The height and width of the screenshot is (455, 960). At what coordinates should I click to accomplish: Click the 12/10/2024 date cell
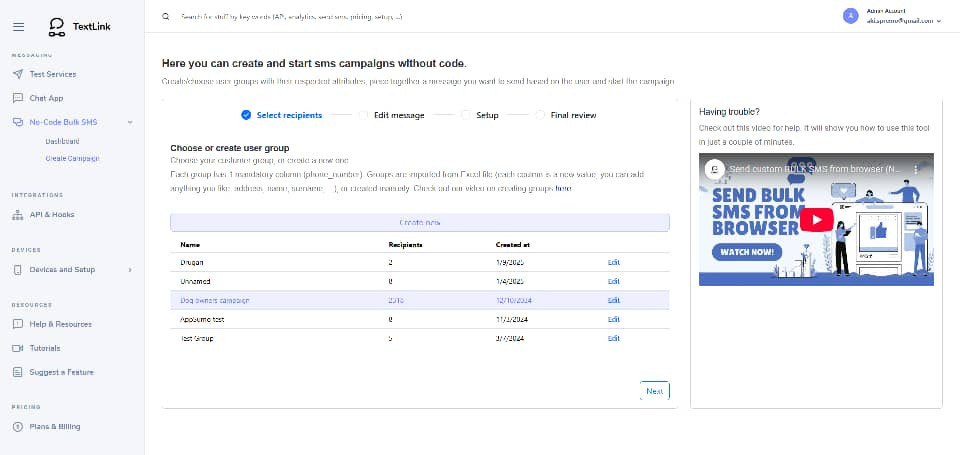pos(512,300)
